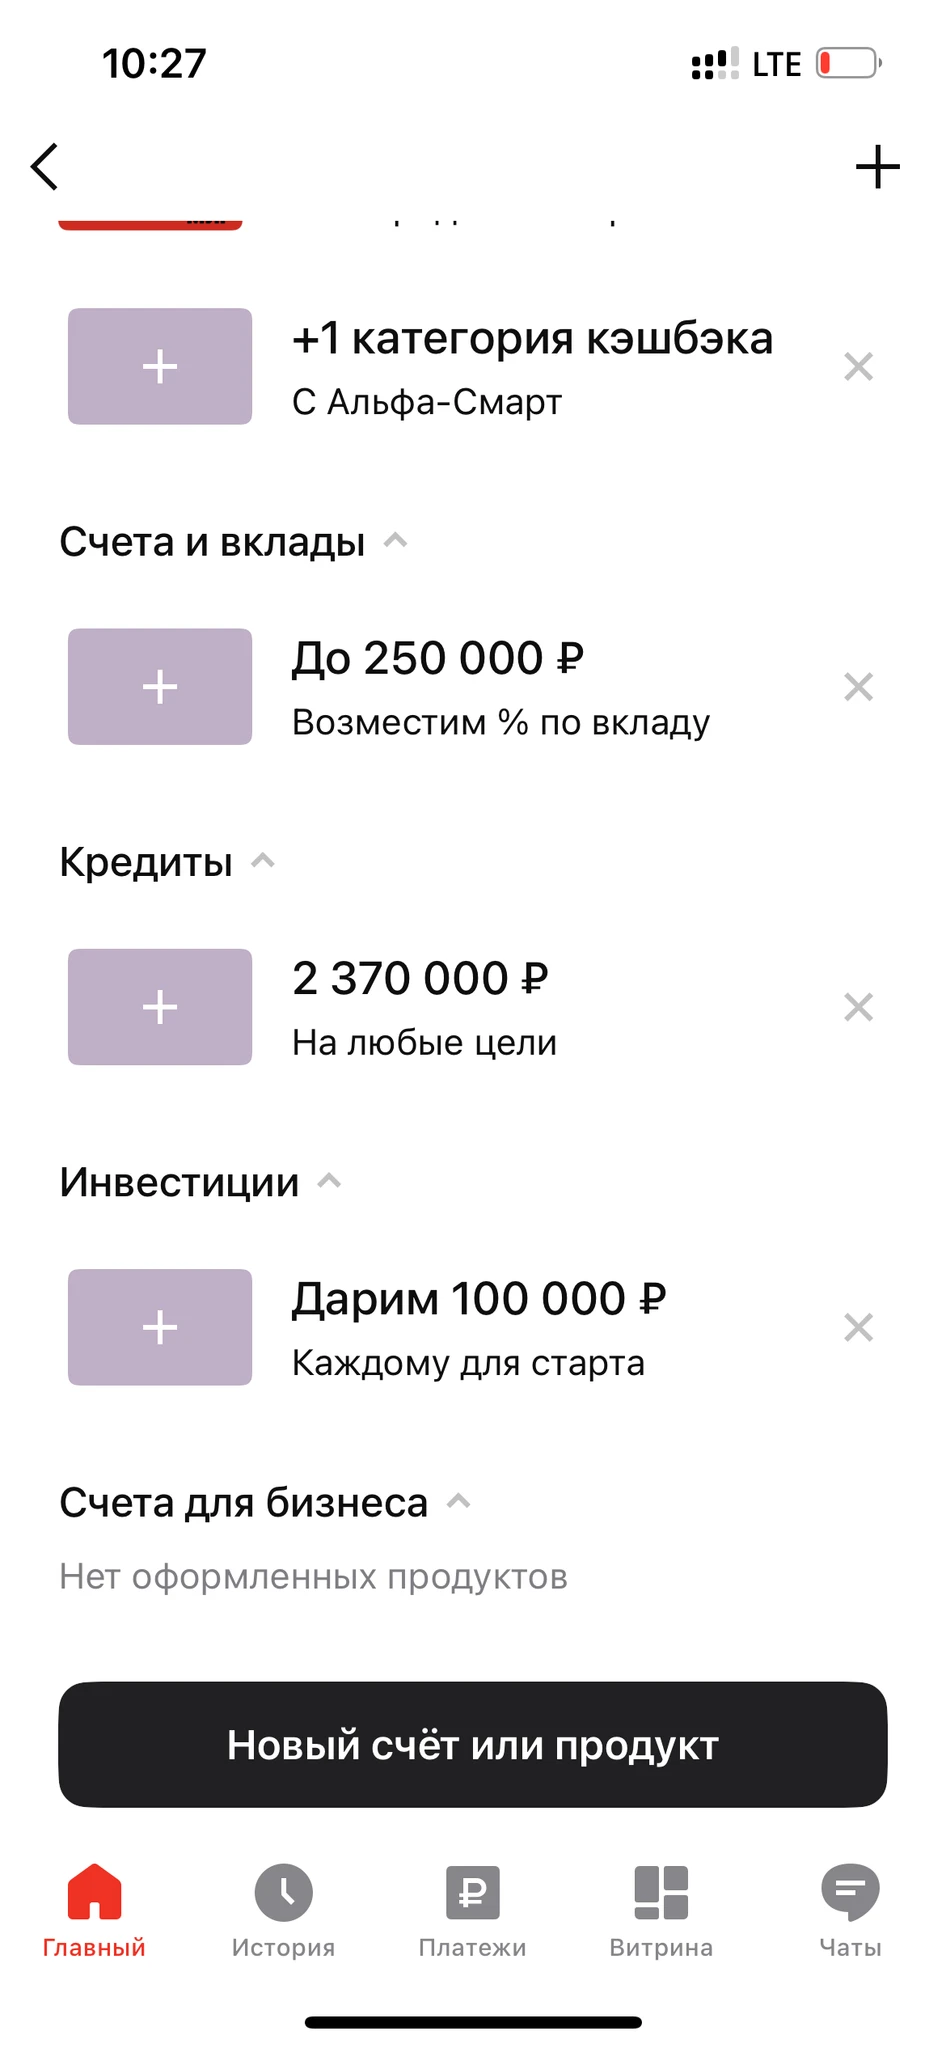Dismiss the cashback category offer
The width and height of the screenshot is (946, 2048).
(858, 367)
